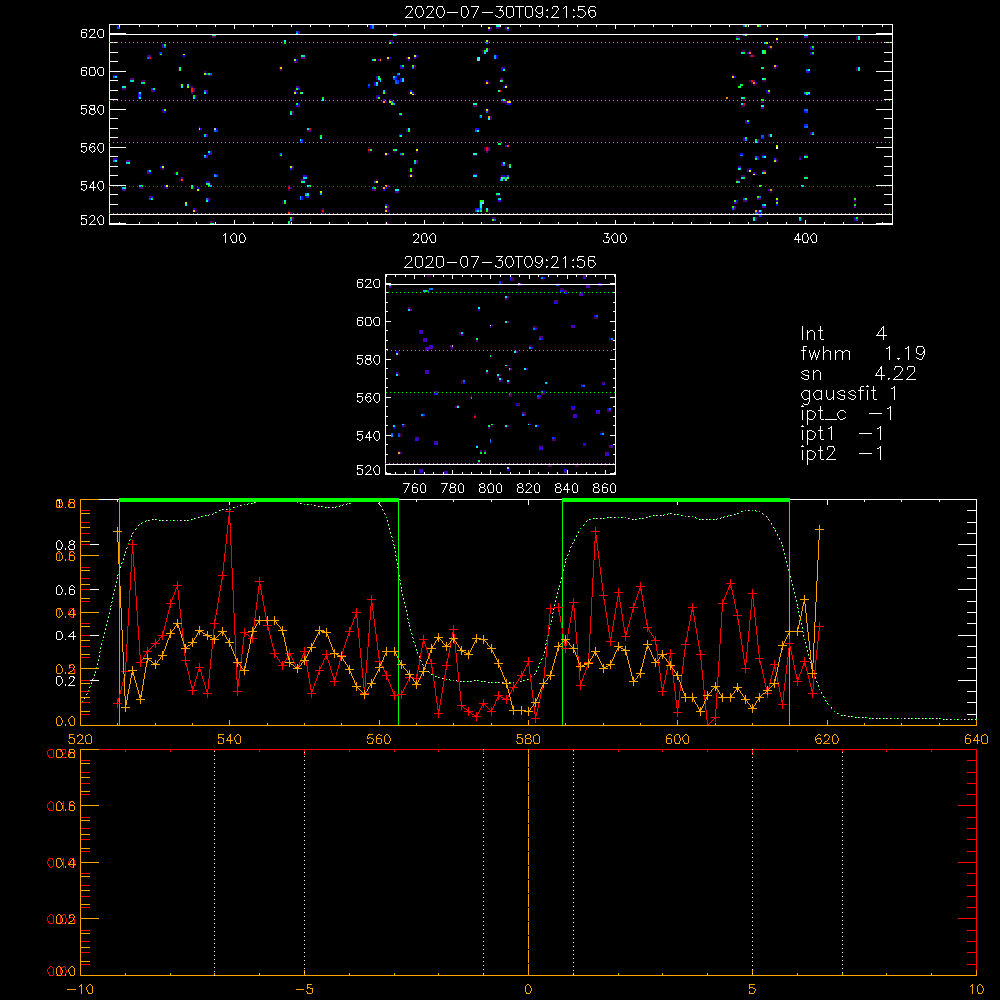
Task: Click x-axis label 200 of the wide image
Action: click(424, 239)
